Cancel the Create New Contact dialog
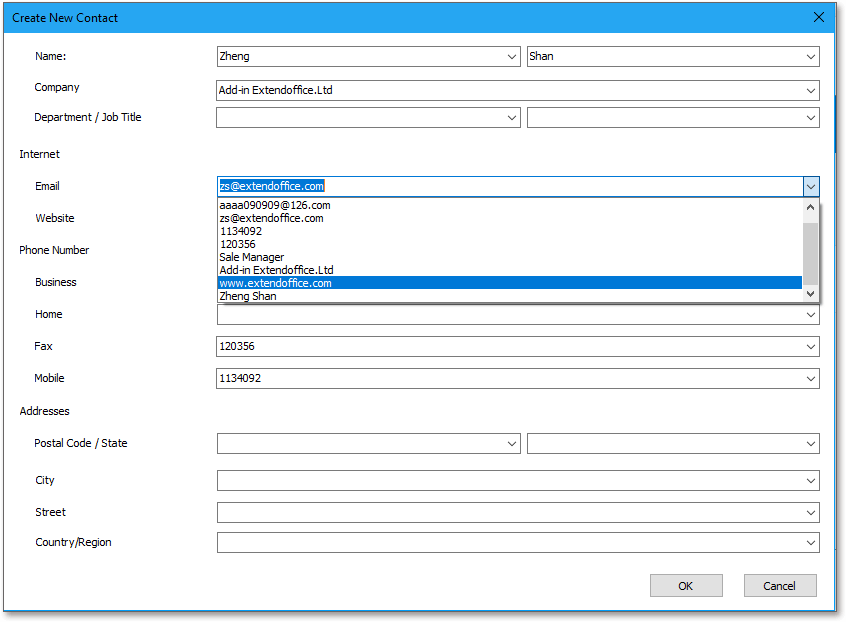 point(780,585)
